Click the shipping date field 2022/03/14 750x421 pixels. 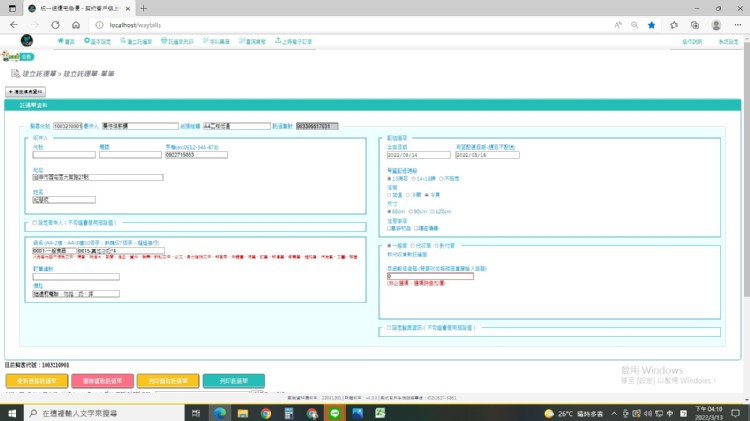click(x=419, y=155)
